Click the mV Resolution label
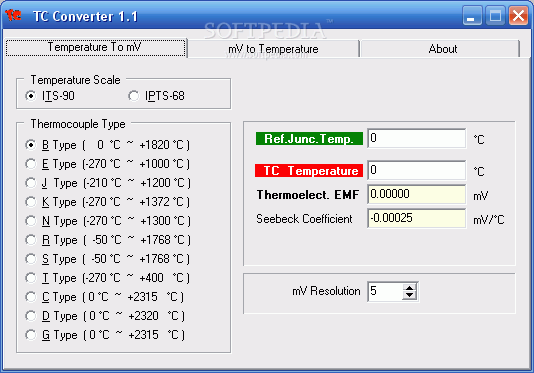 pyautogui.click(x=326, y=291)
